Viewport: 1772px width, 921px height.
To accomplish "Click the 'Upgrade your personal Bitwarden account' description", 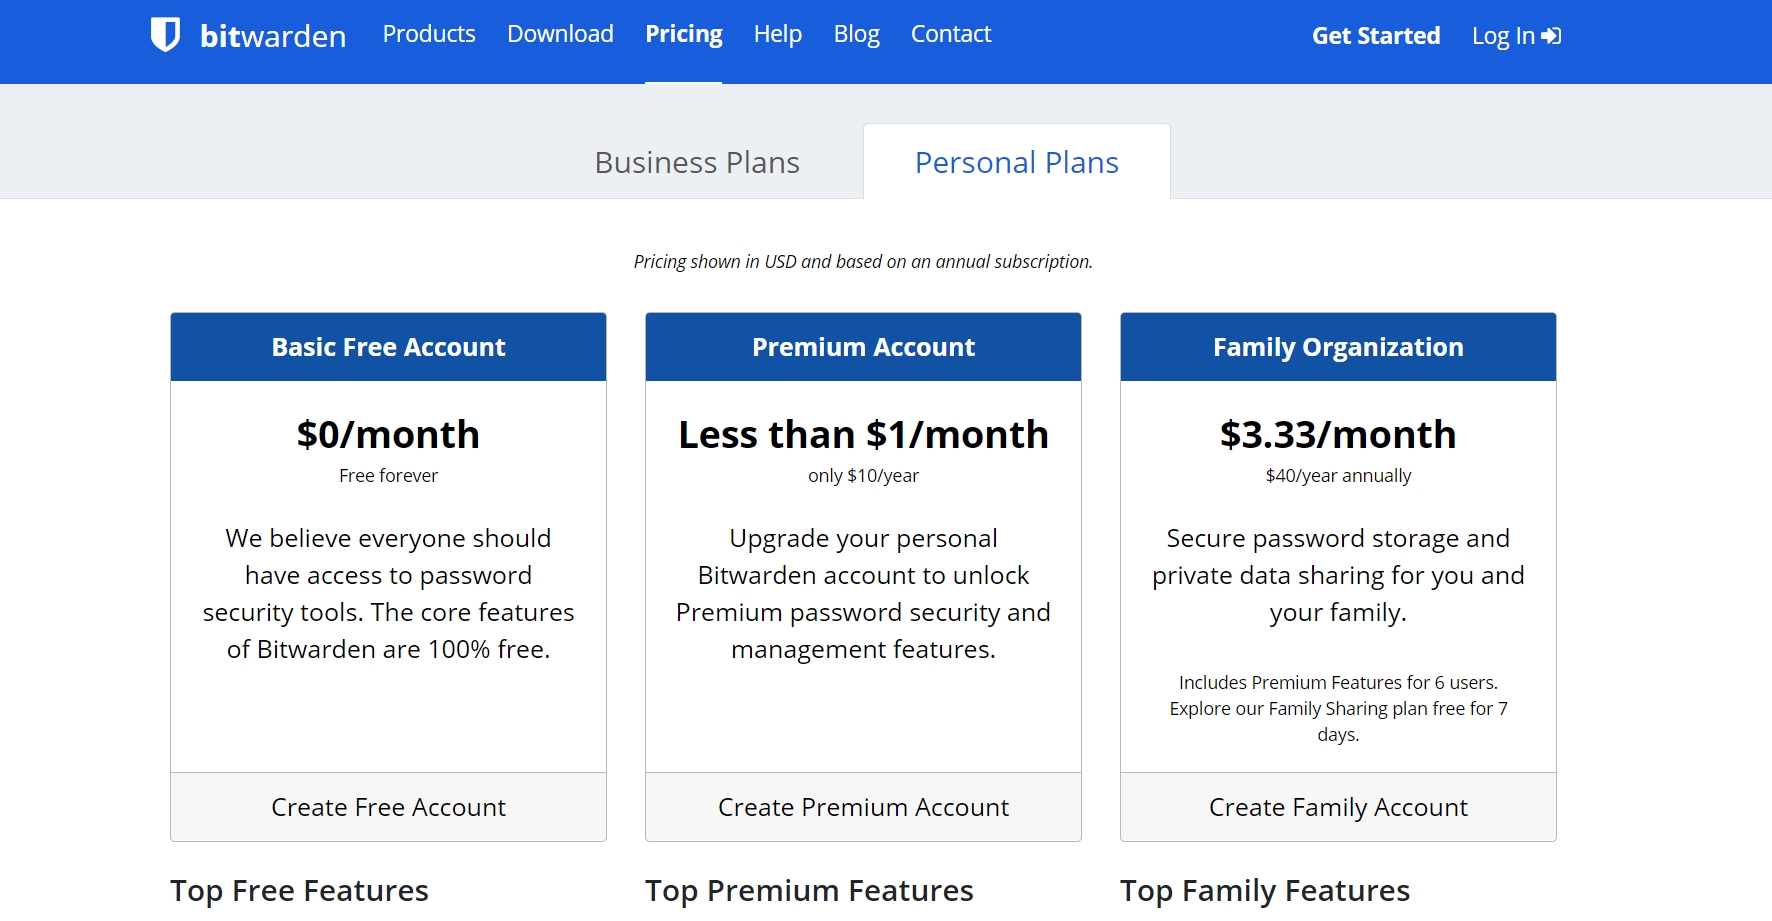I will pyautogui.click(x=864, y=594).
